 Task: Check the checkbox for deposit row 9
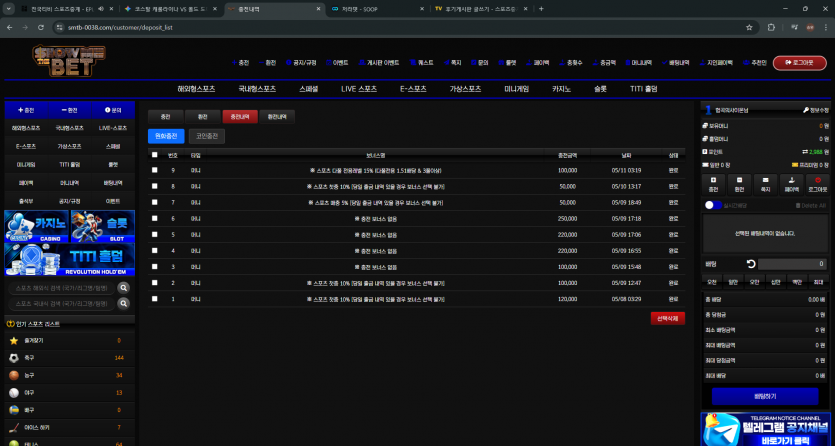[154, 170]
